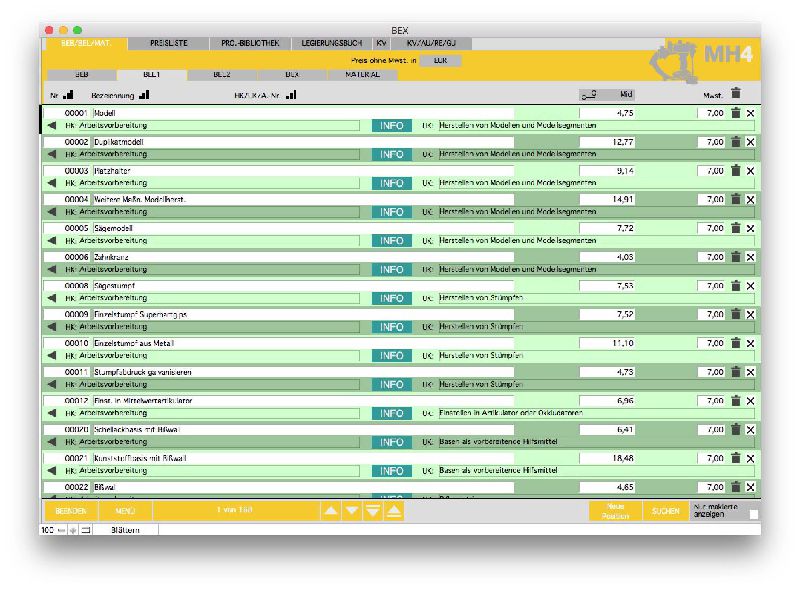
Task: Toggle the Mkd button in the header
Action: click(x=606, y=95)
